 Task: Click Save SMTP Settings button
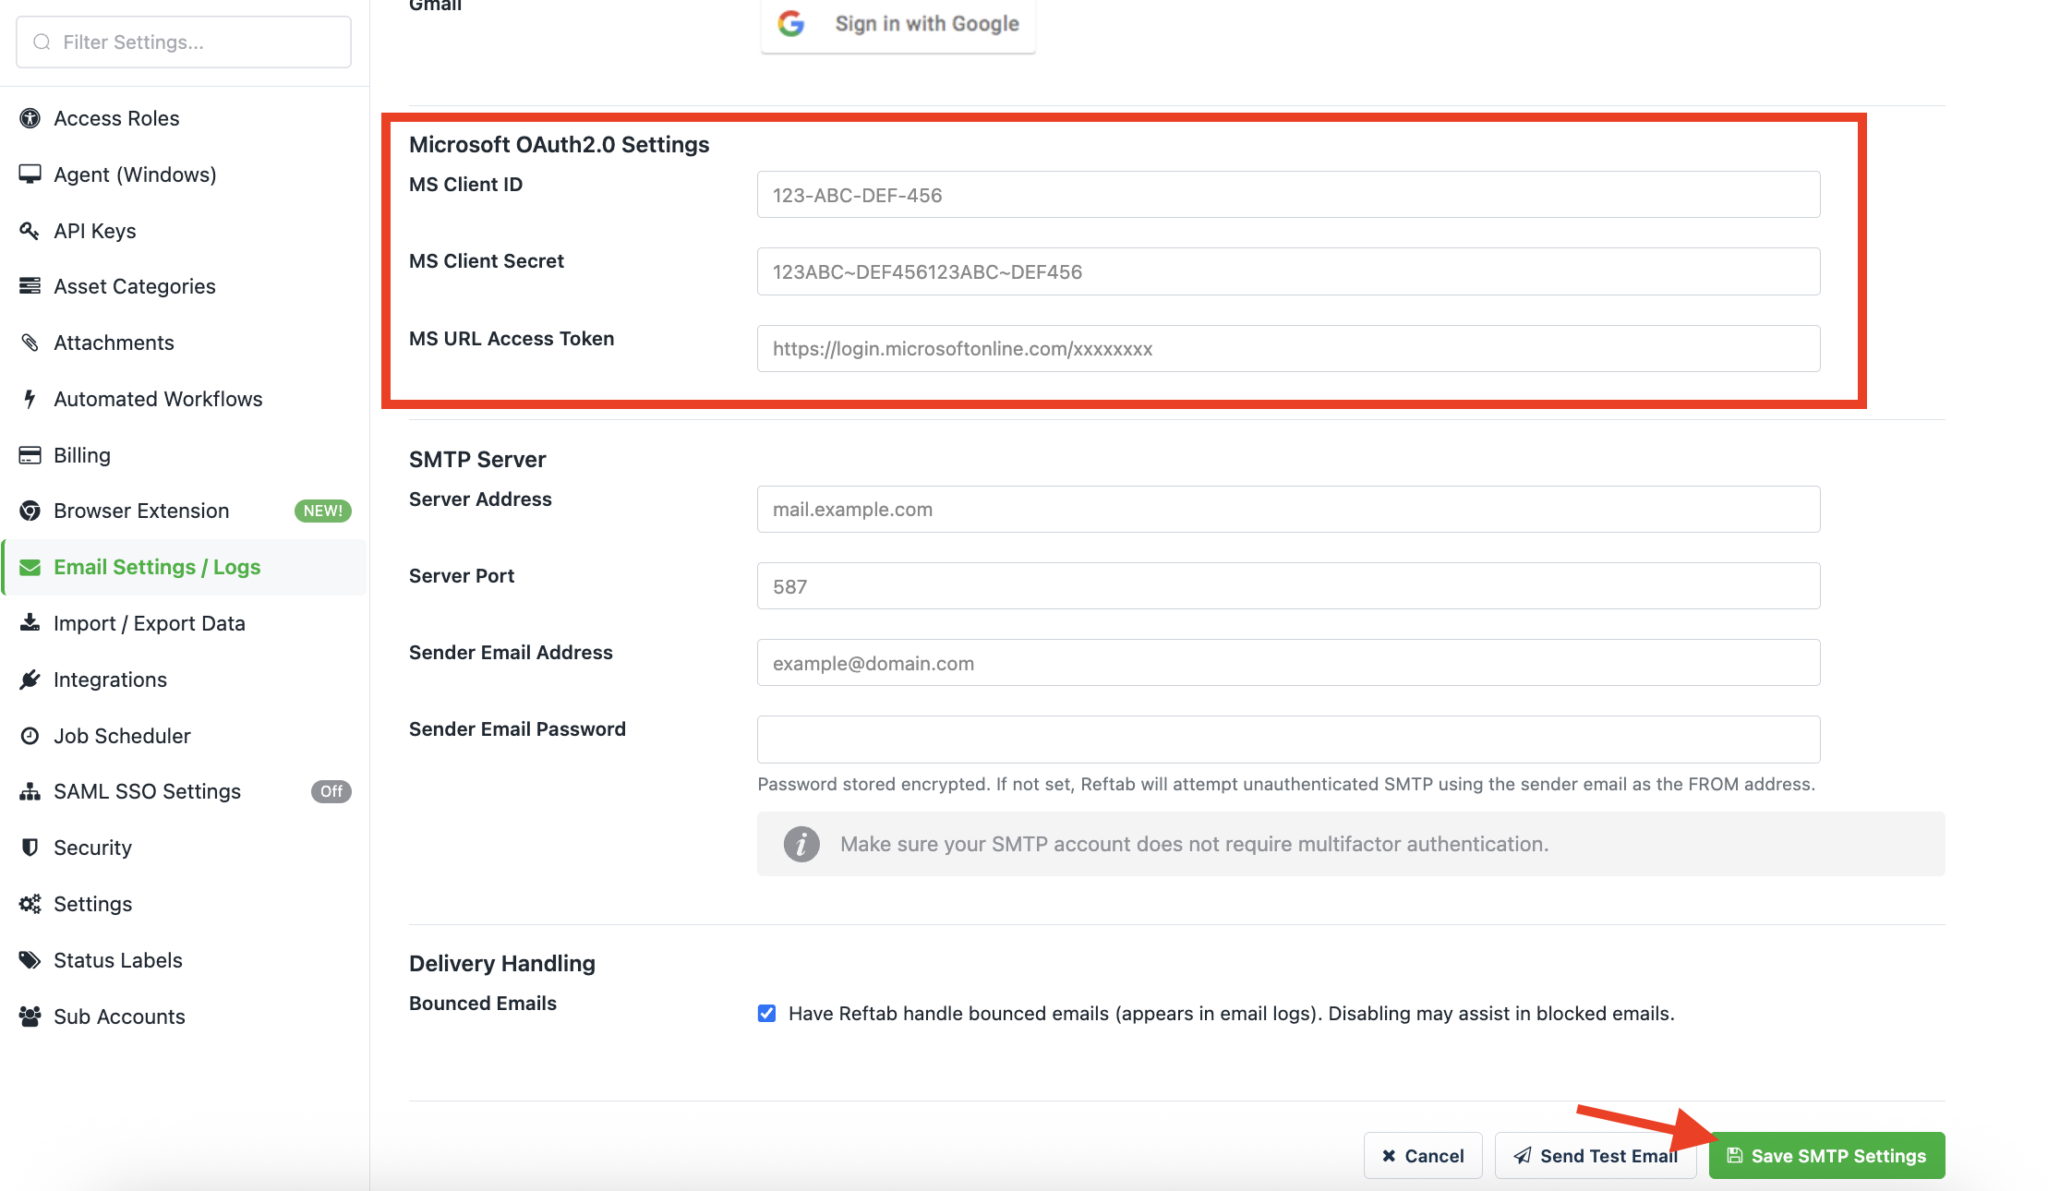point(1826,1155)
